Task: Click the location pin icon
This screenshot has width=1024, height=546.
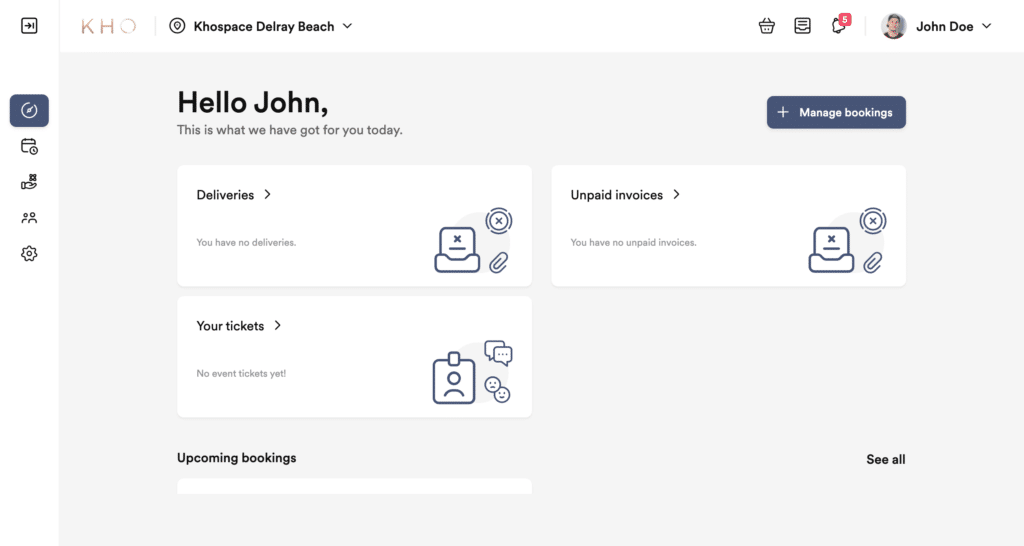Action: click(177, 26)
